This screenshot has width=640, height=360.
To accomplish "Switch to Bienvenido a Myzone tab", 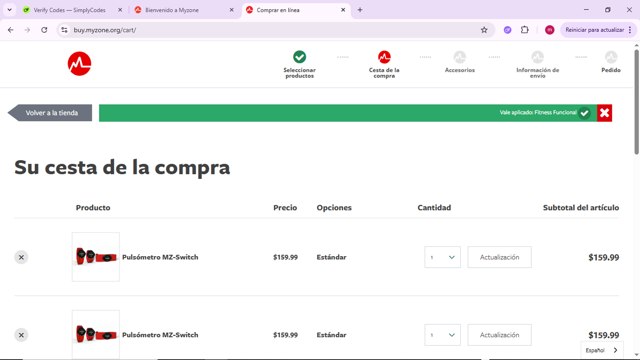I will click(x=184, y=10).
